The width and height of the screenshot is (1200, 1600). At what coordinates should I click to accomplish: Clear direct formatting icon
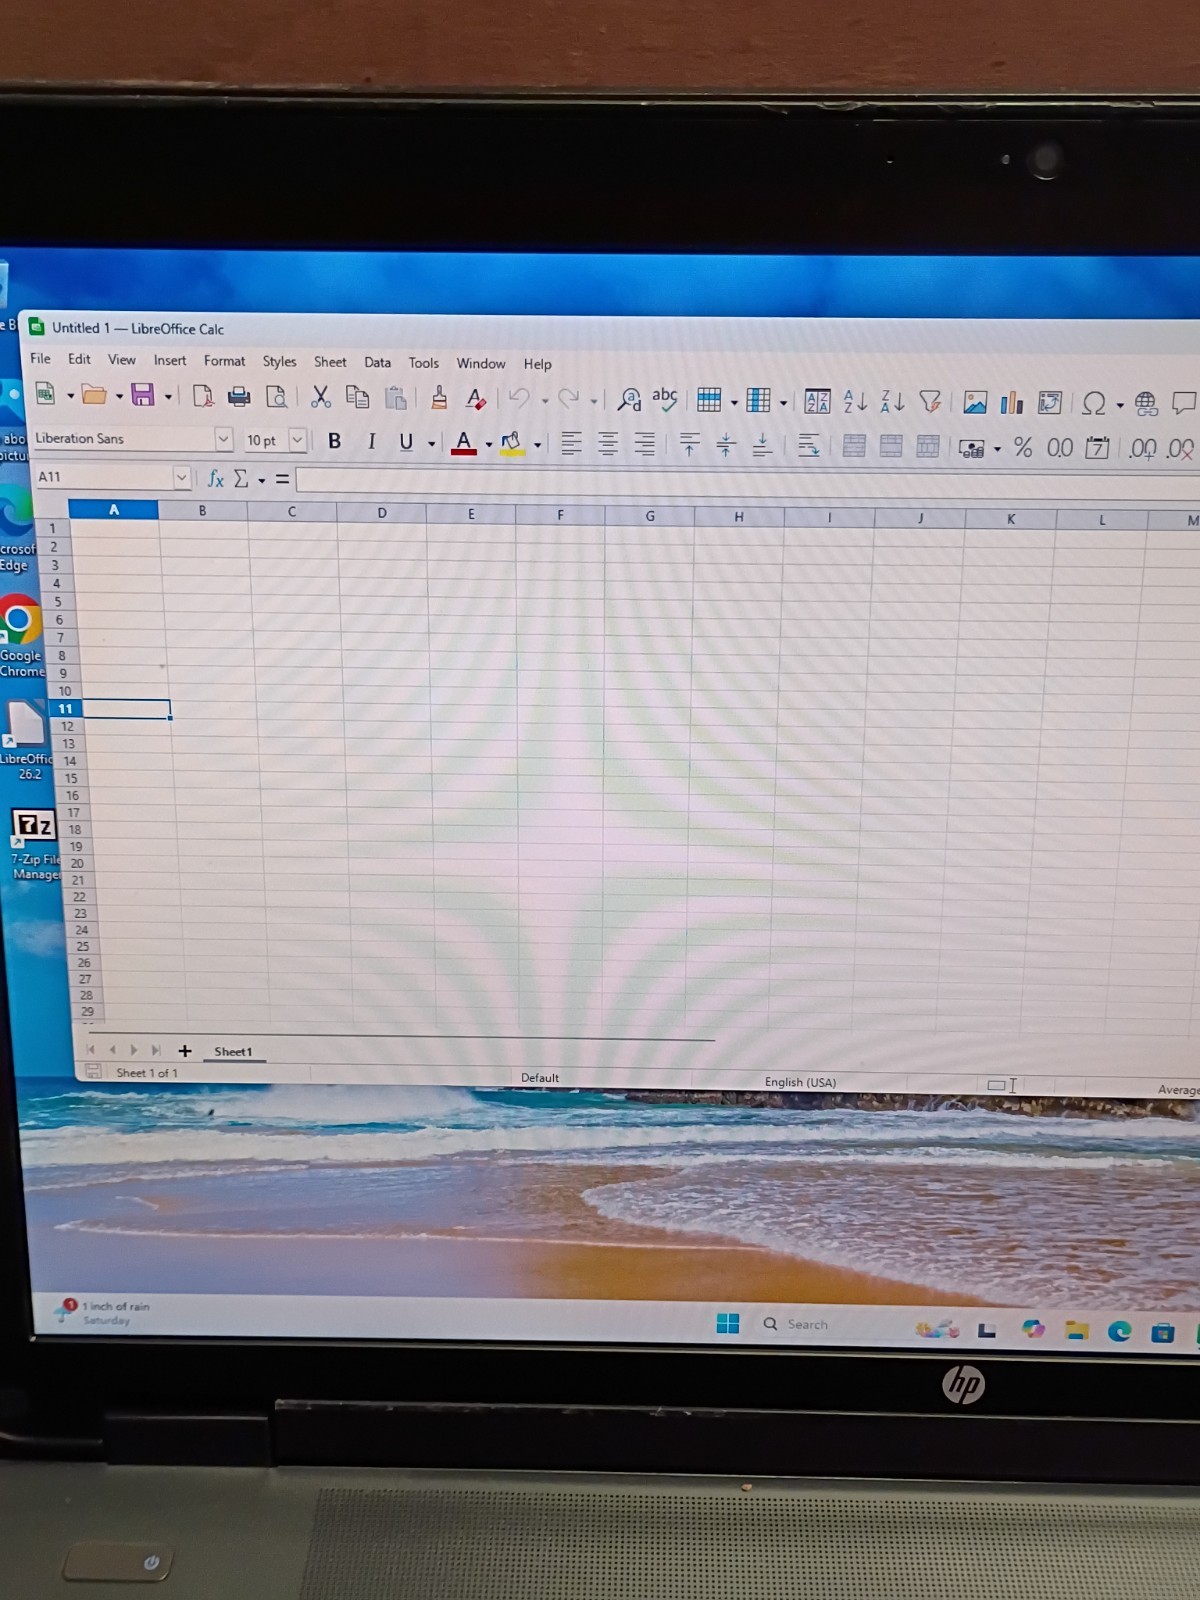[x=476, y=399]
